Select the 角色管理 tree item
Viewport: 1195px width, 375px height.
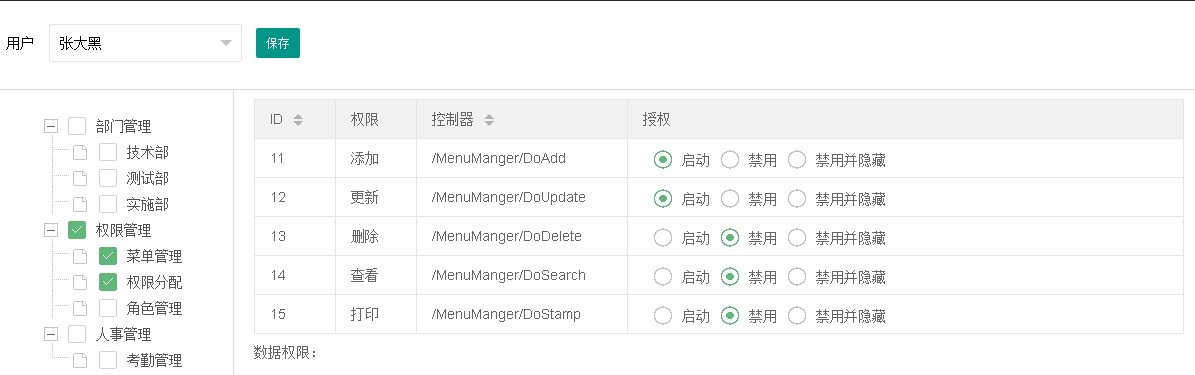click(154, 309)
